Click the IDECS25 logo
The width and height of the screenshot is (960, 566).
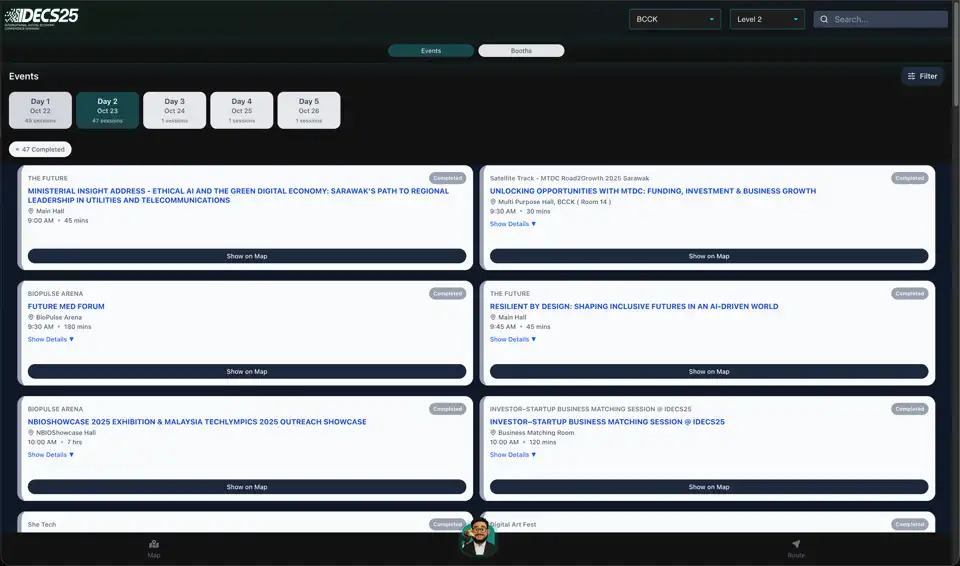pyautogui.click(x=42, y=17)
